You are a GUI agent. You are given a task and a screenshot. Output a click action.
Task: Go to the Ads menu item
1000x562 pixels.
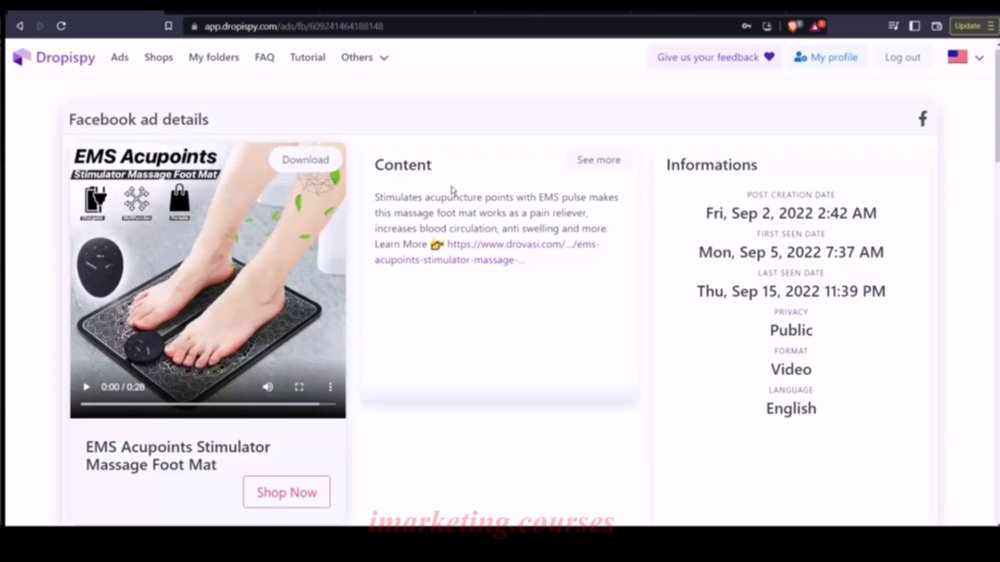pyautogui.click(x=119, y=57)
